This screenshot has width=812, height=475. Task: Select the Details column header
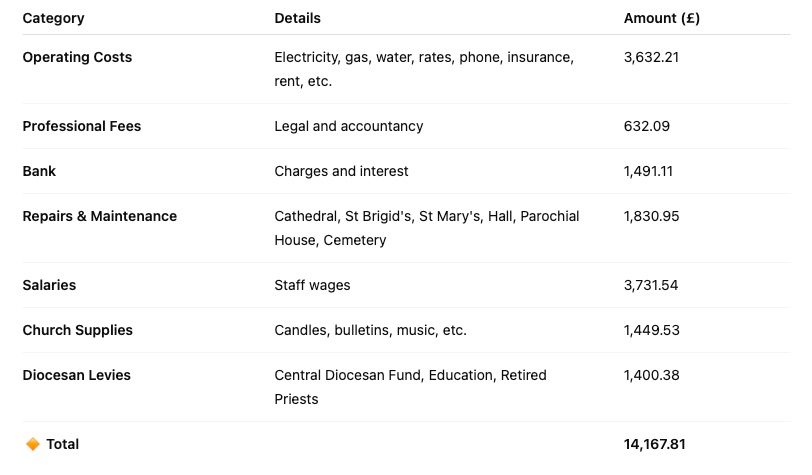click(297, 18)
